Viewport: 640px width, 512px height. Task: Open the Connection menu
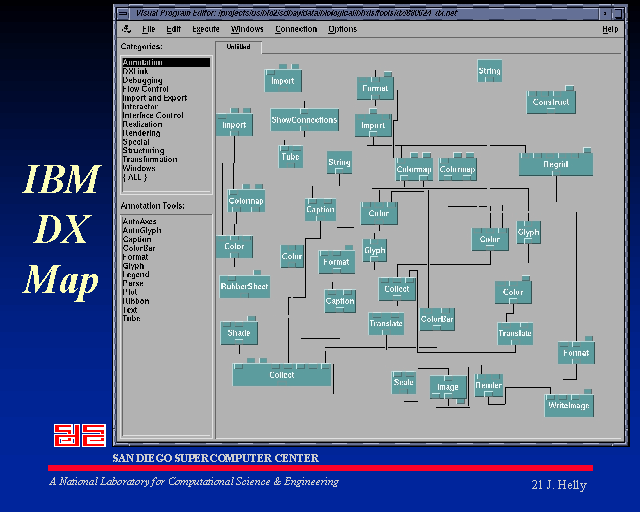click(296, 29)
